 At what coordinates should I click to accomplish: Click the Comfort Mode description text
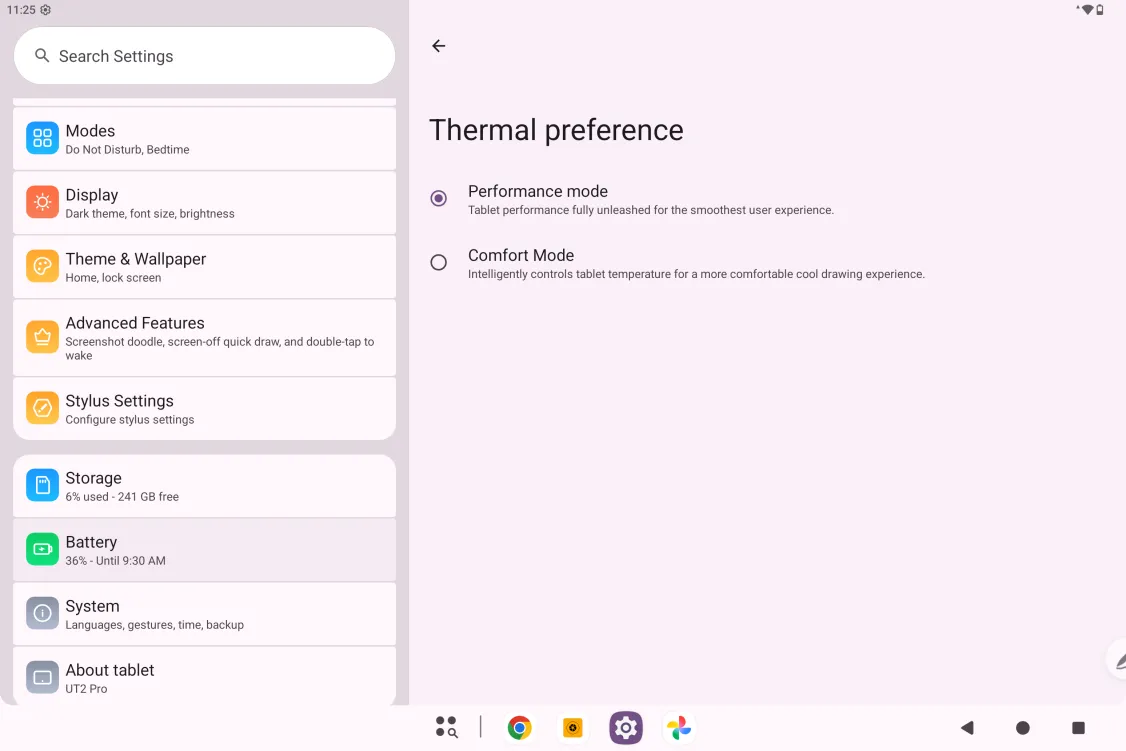tap(696, 274)
